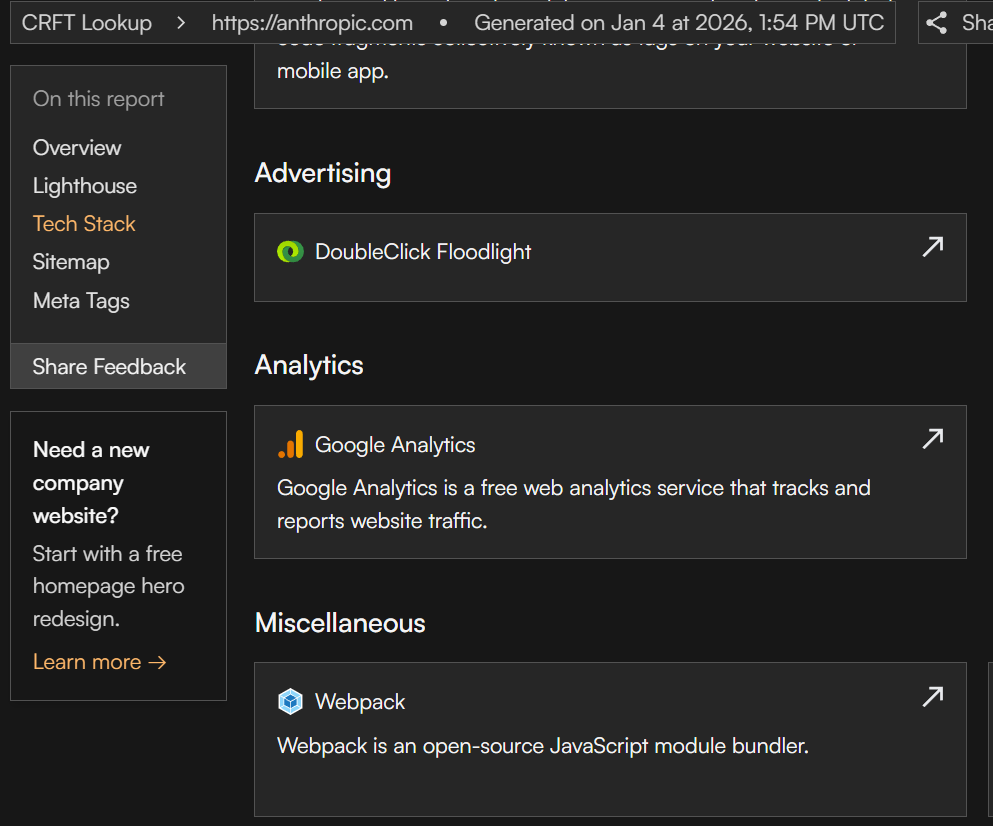Go to Overview section
This screenshot has height=826, width=993.
[77, 148]
